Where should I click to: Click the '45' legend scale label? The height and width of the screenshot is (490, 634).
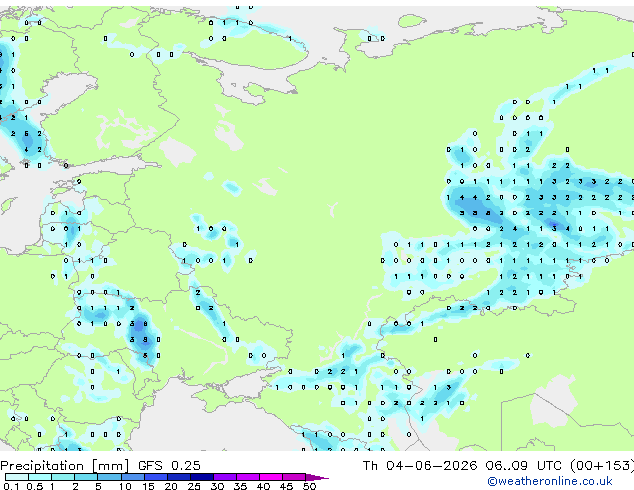click(286, 486)
